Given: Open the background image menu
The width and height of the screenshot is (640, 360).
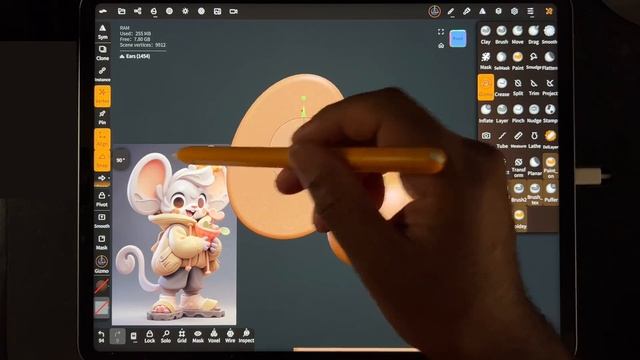Looking at the screenshot, I should [217, 11].
